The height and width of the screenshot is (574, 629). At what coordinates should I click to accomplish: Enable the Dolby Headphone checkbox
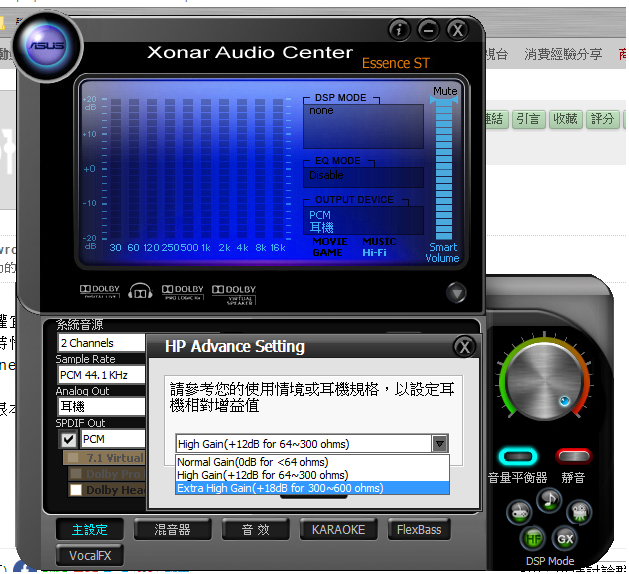[76, 490]
